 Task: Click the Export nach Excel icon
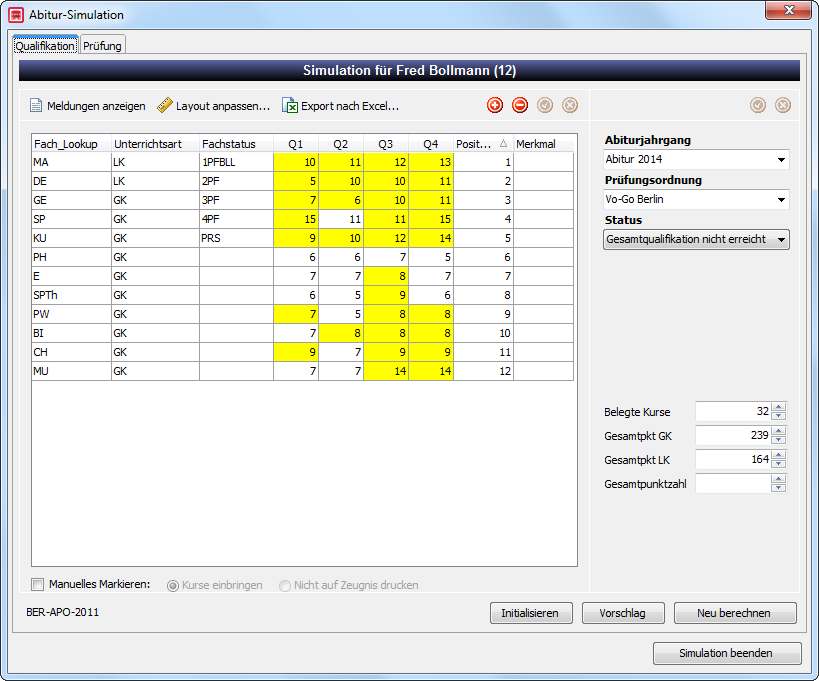tap(290, 105)
